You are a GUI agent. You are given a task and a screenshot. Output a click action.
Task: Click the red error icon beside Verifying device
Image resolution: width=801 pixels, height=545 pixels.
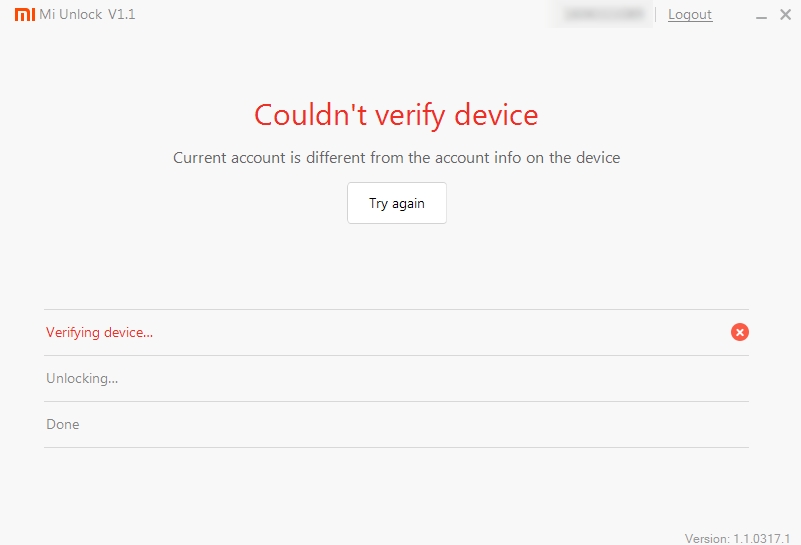pyautogui.click(x=740, y=332)
